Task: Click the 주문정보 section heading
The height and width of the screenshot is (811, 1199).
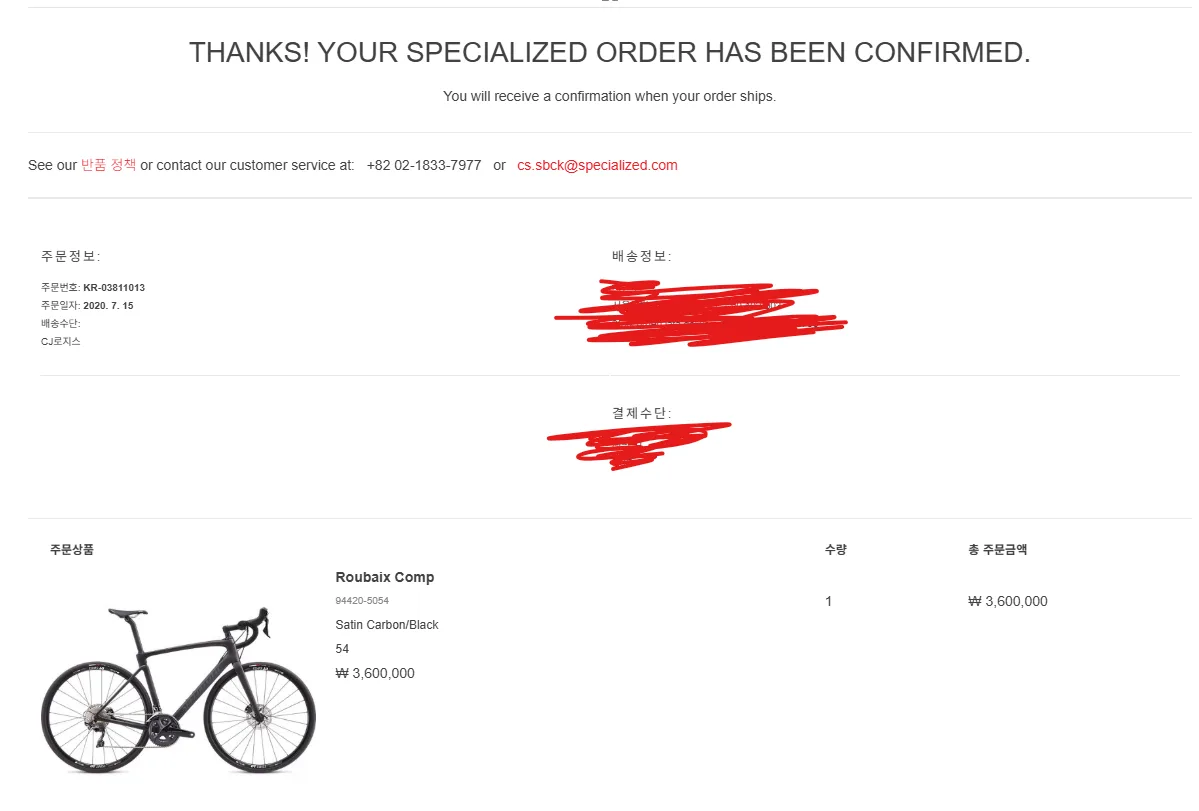Action: click(x=70, y=256)
